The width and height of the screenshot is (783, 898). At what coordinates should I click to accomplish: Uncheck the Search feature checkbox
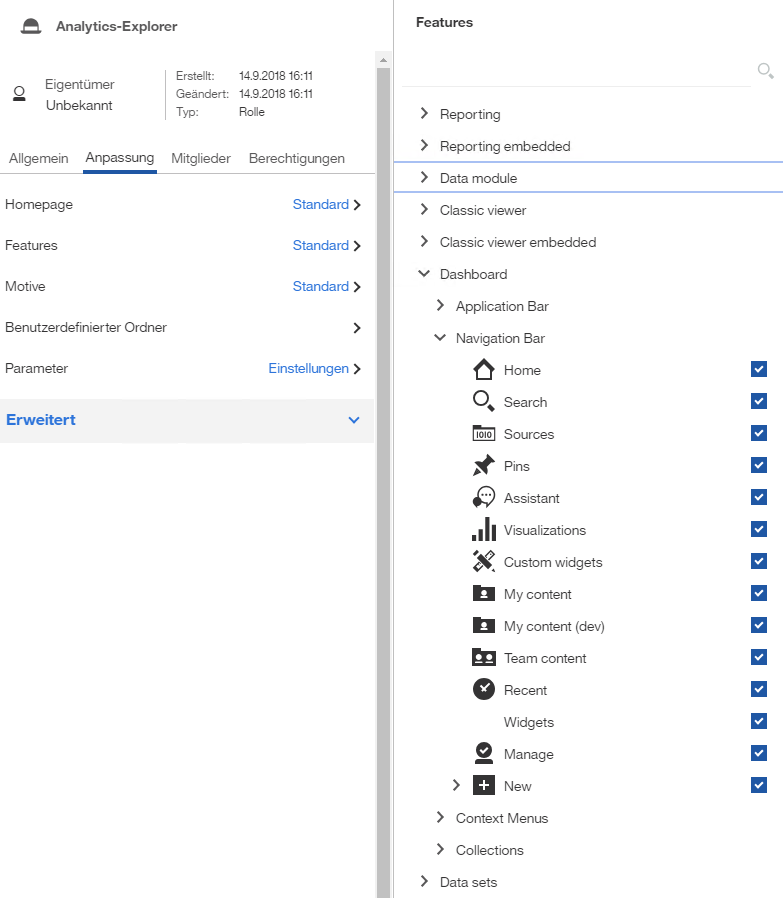pos(759,402)
